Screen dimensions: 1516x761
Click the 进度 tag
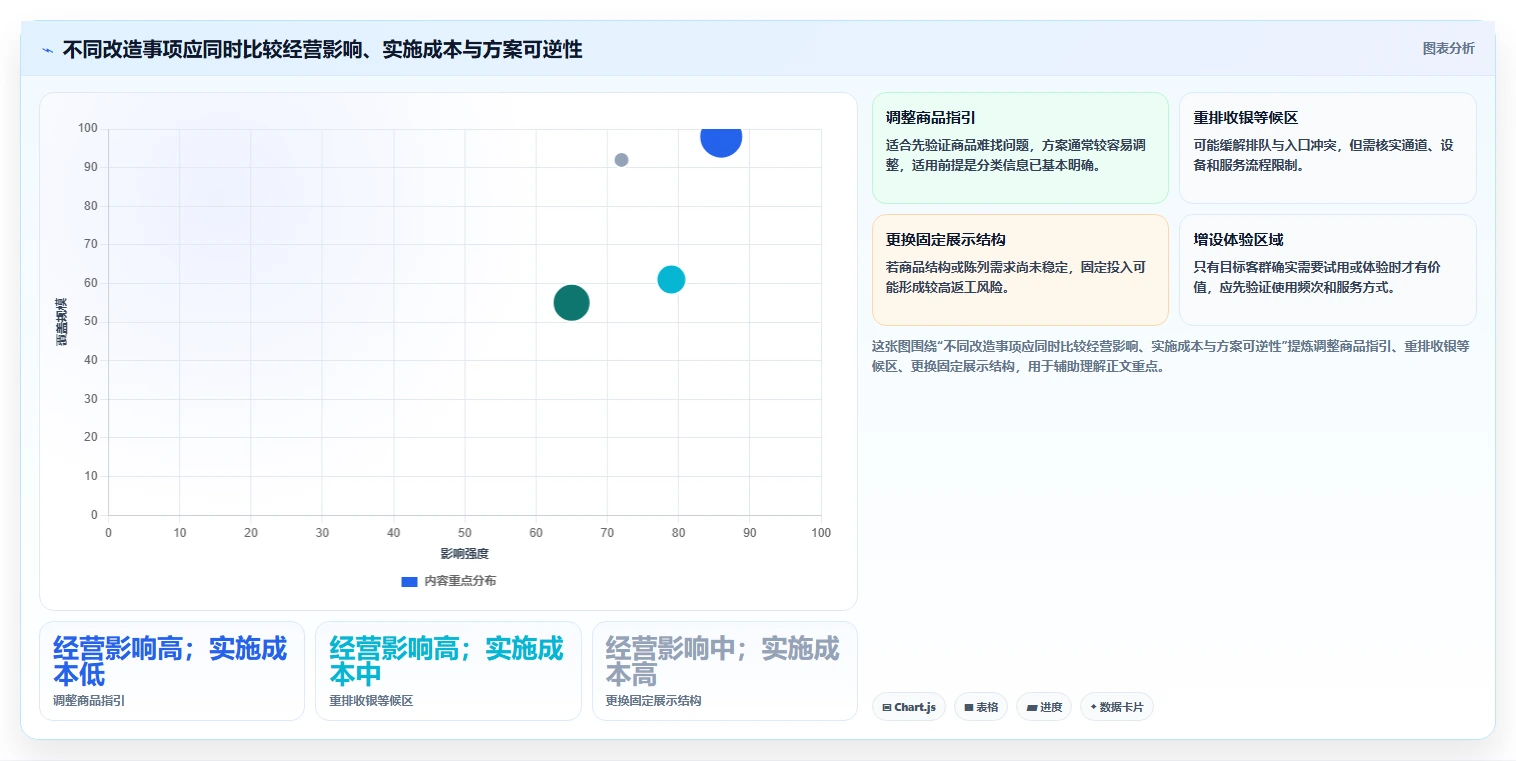[x=1044, y=707]
